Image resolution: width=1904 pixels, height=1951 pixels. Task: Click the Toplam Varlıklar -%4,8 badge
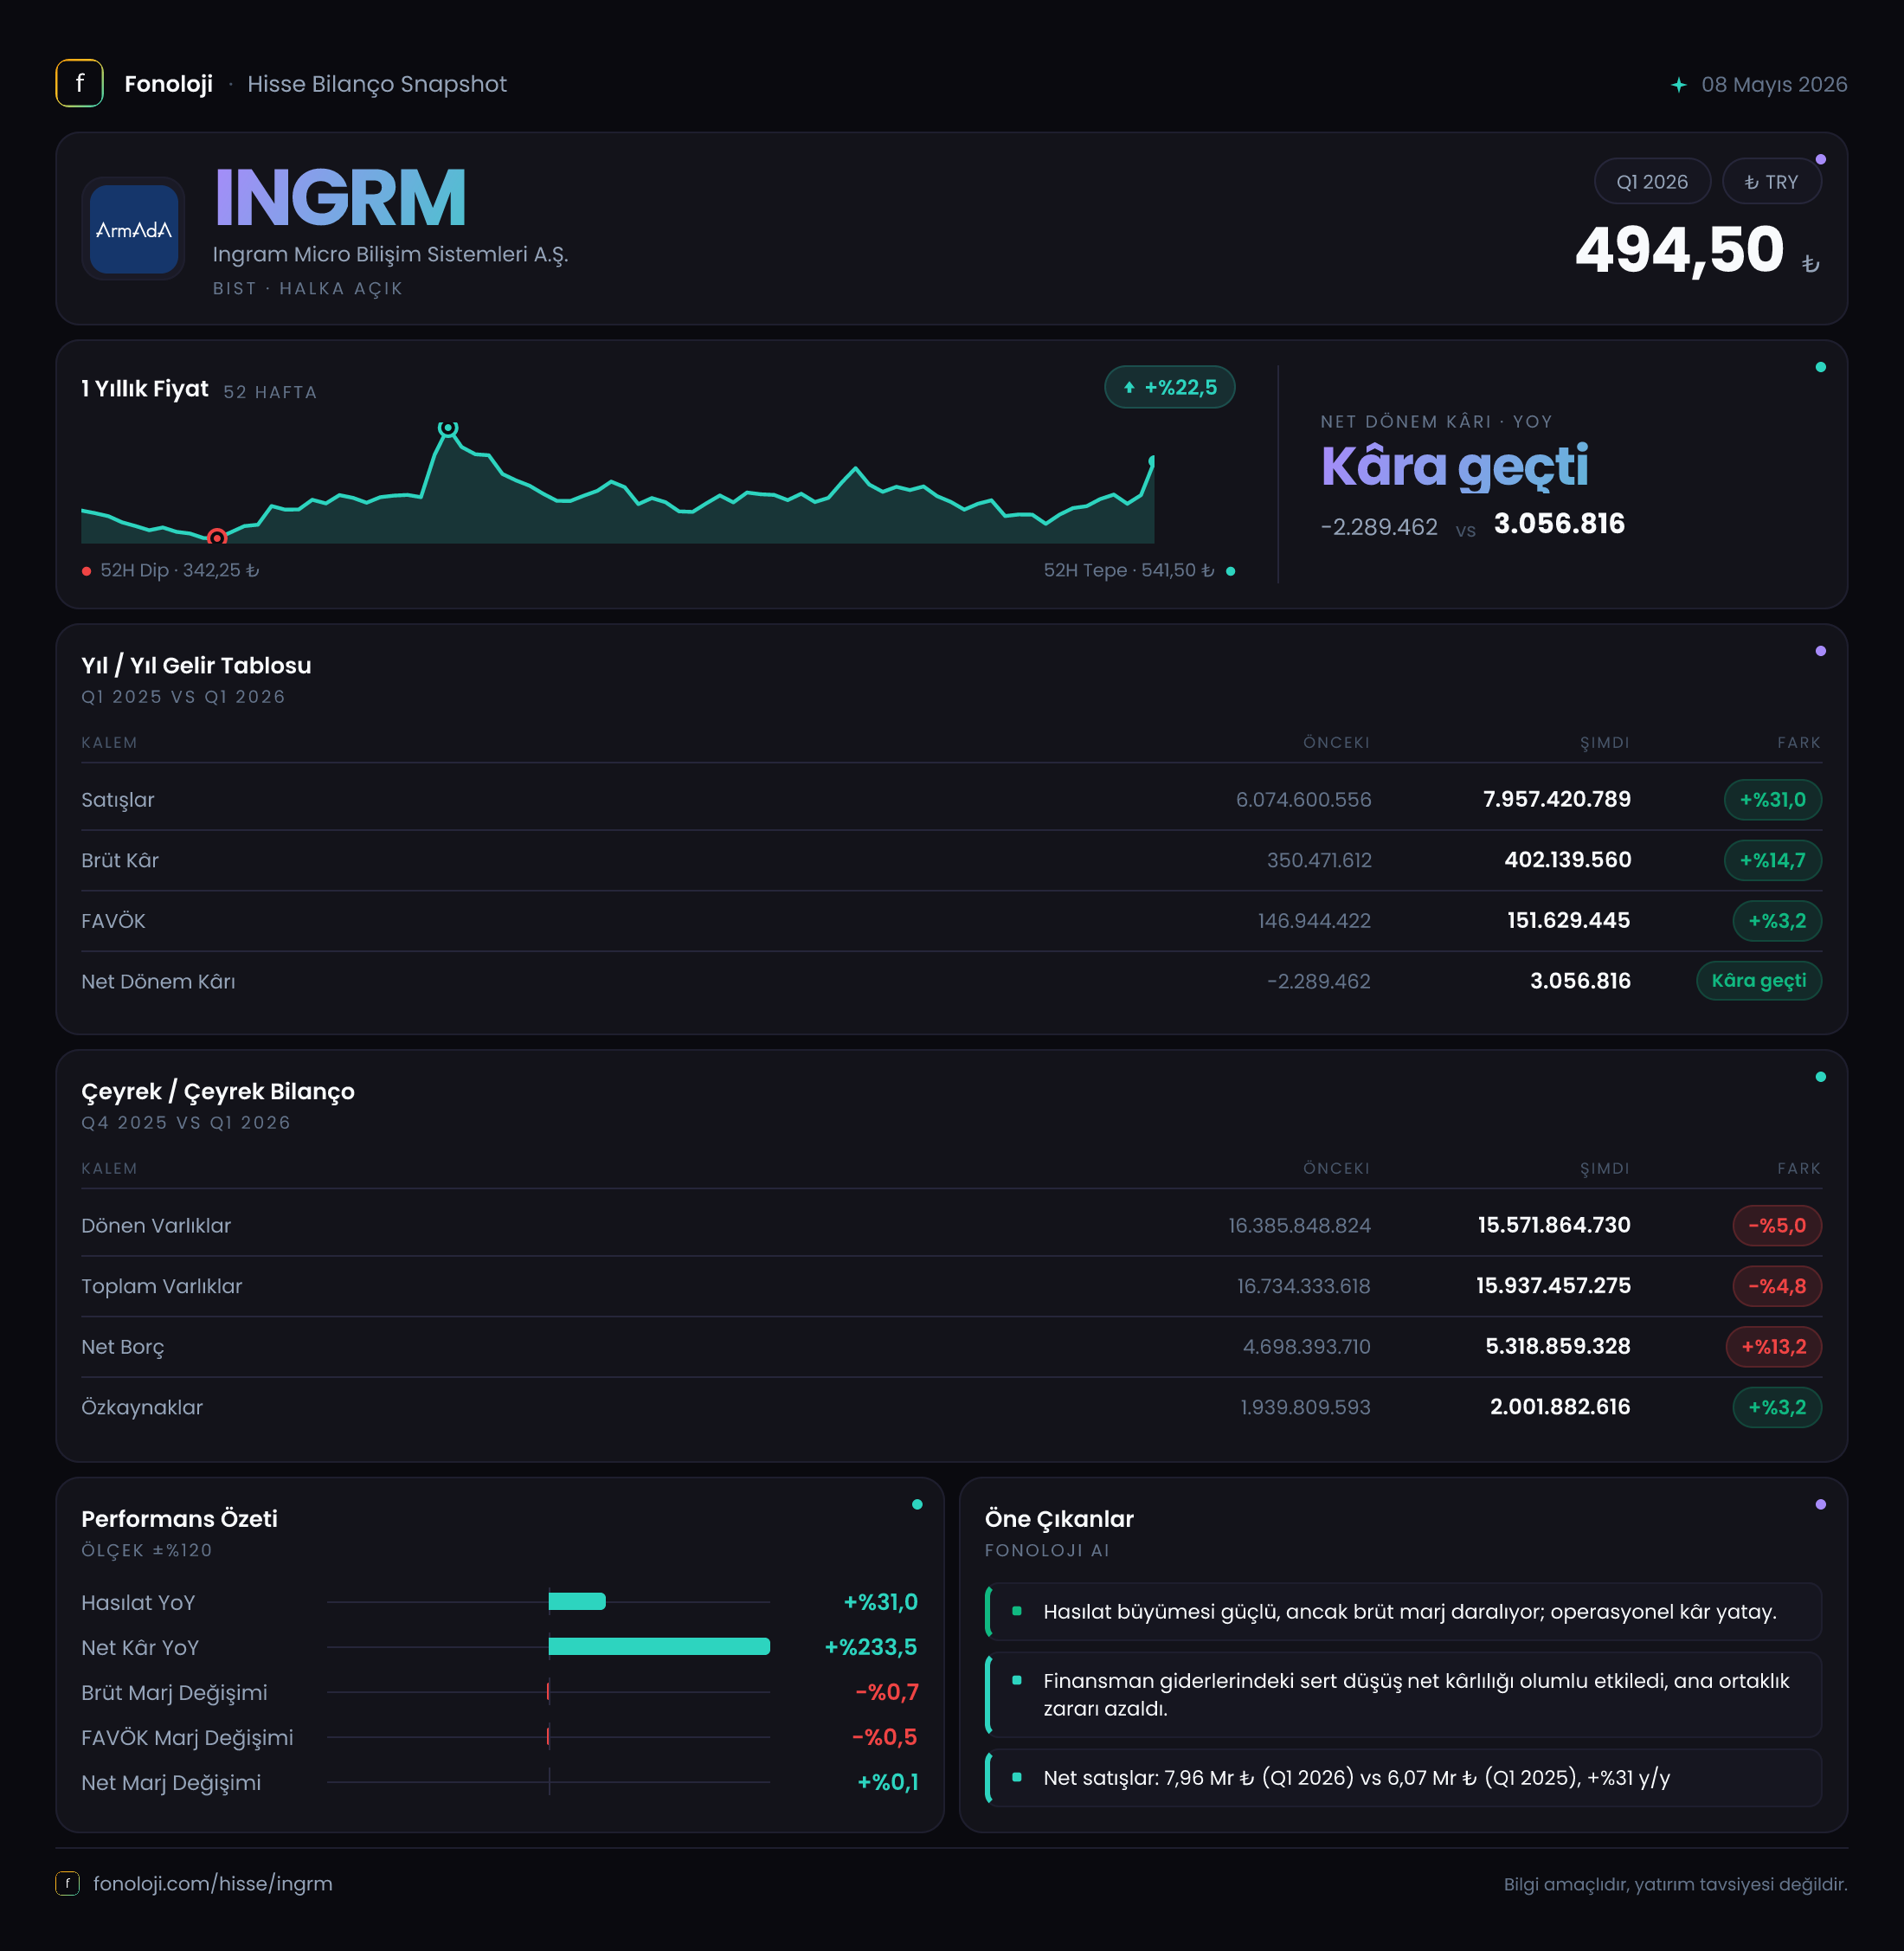1776,1286
